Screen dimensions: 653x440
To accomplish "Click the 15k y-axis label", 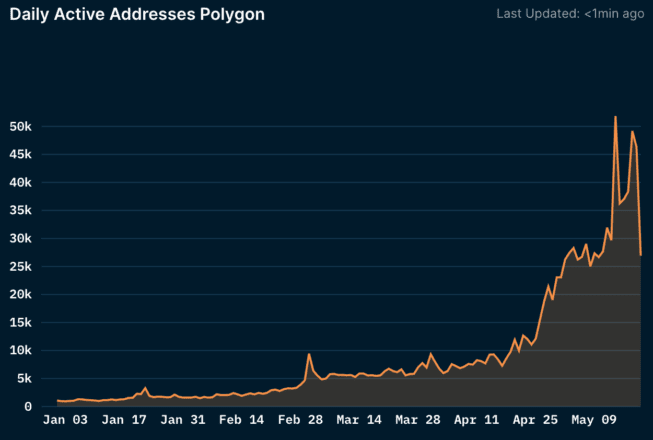I will 20,323.
